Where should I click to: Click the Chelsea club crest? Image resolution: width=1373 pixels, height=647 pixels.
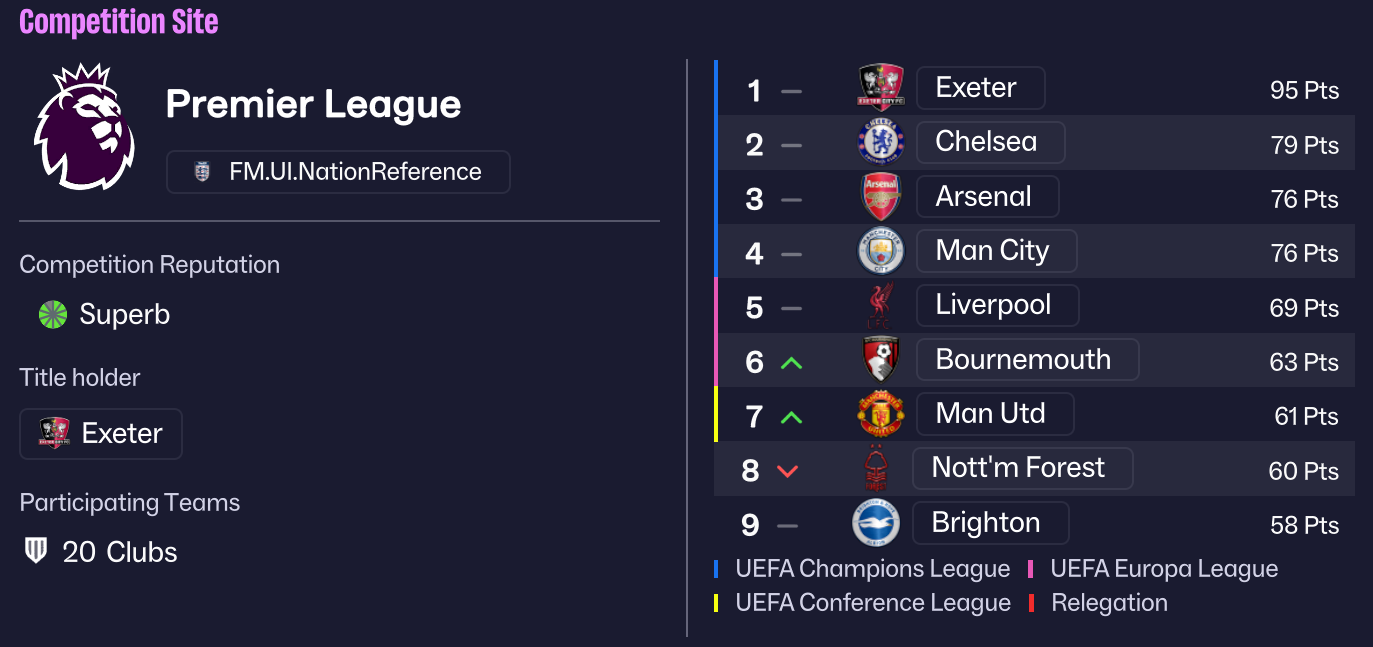point(881,143)
